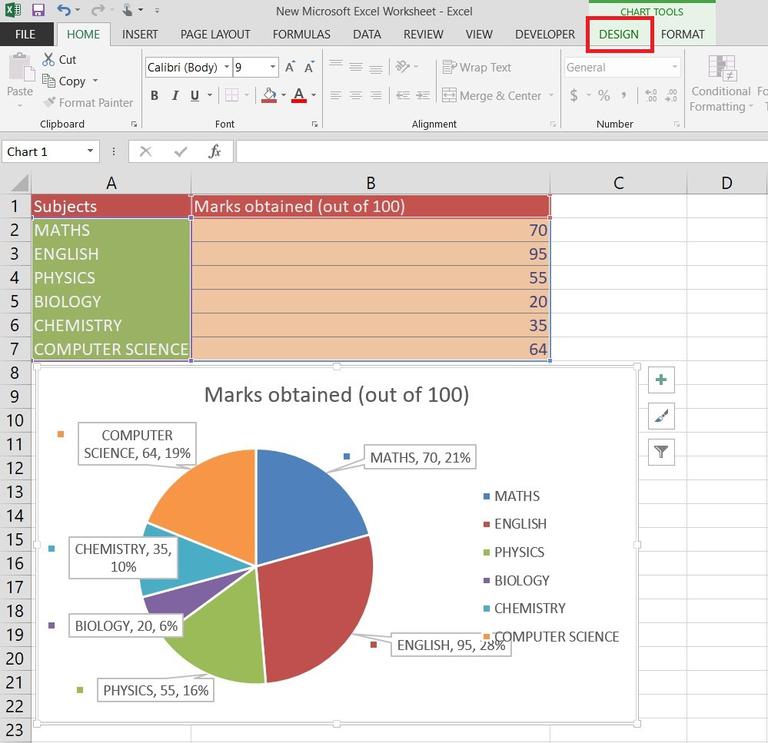Expand the Name Box dropdown arrow
Screen dimensions: 768x743
[90, 152]
